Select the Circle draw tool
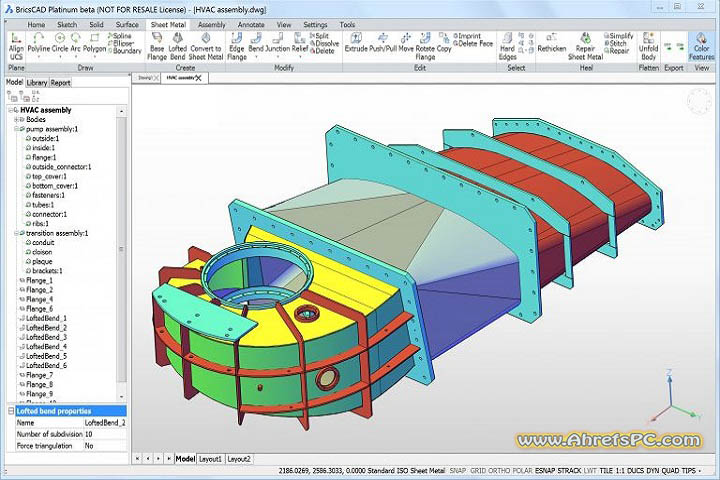The height and width of the screenshot is (480, 720). click(60, 43)
